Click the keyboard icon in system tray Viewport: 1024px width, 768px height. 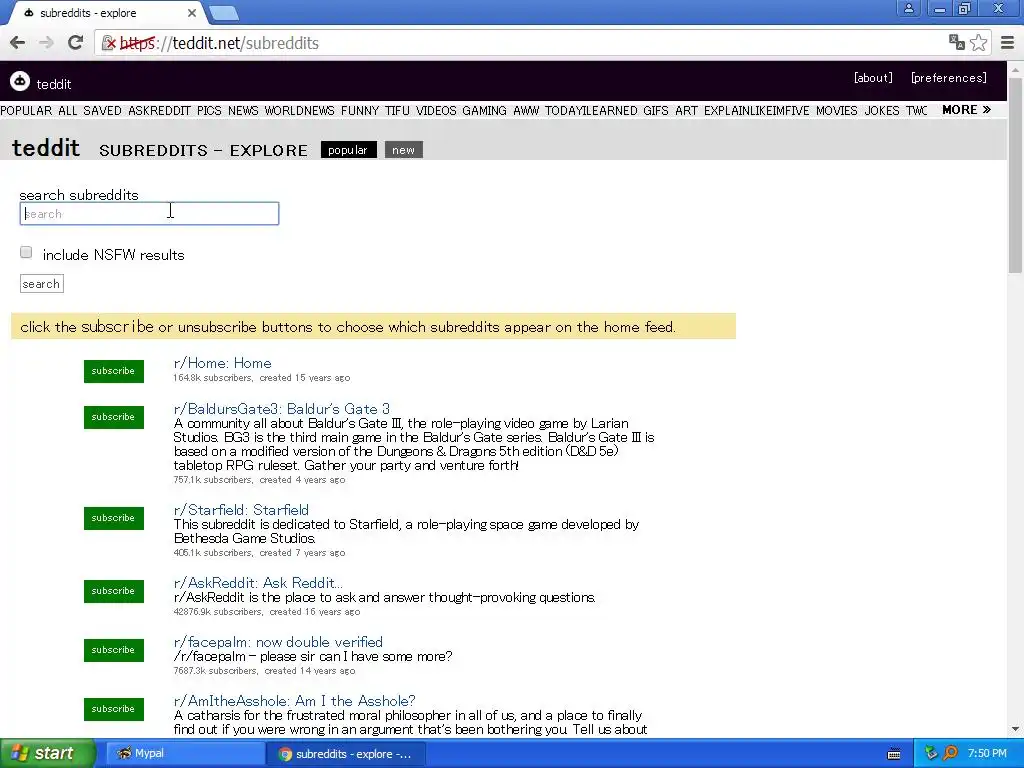(894, 754)
